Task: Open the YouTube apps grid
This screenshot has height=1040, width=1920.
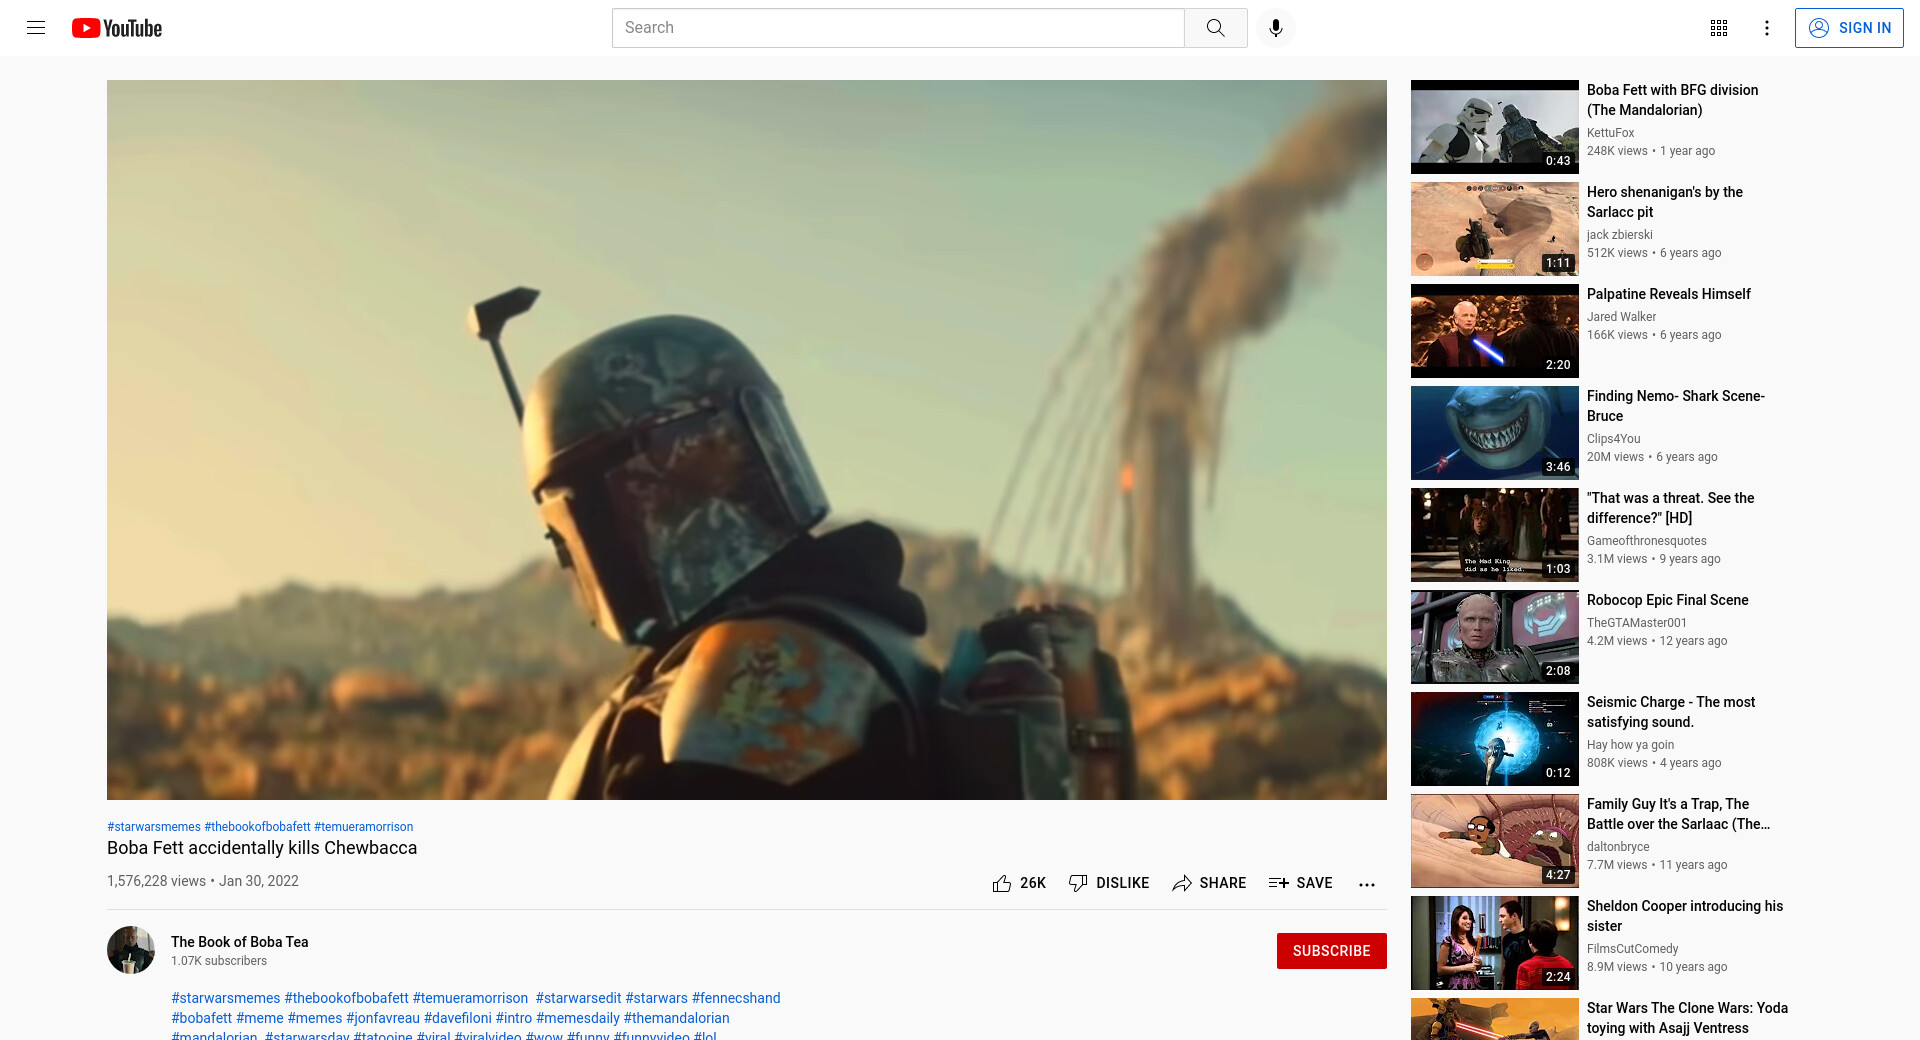Action: (1719, 28)
